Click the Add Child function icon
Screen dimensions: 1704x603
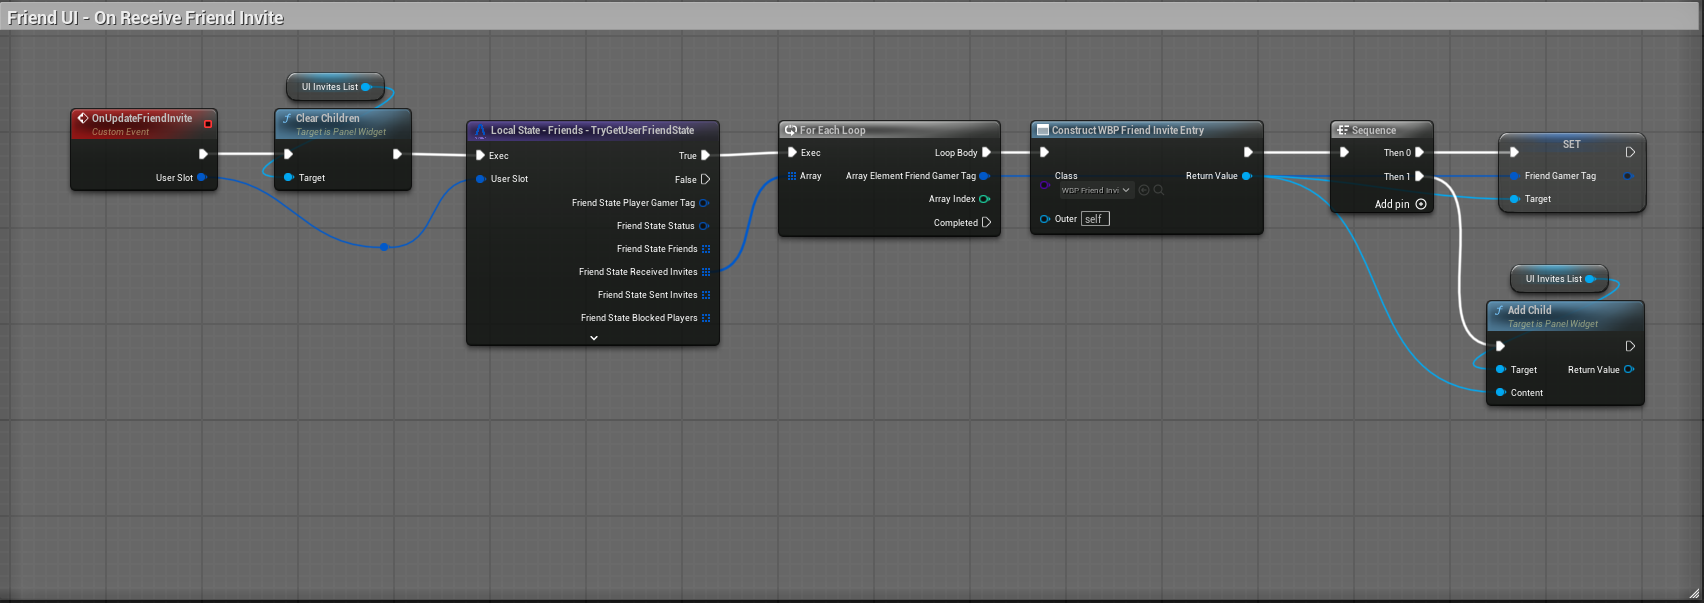pyautogui.click(x=1499, y=310)
